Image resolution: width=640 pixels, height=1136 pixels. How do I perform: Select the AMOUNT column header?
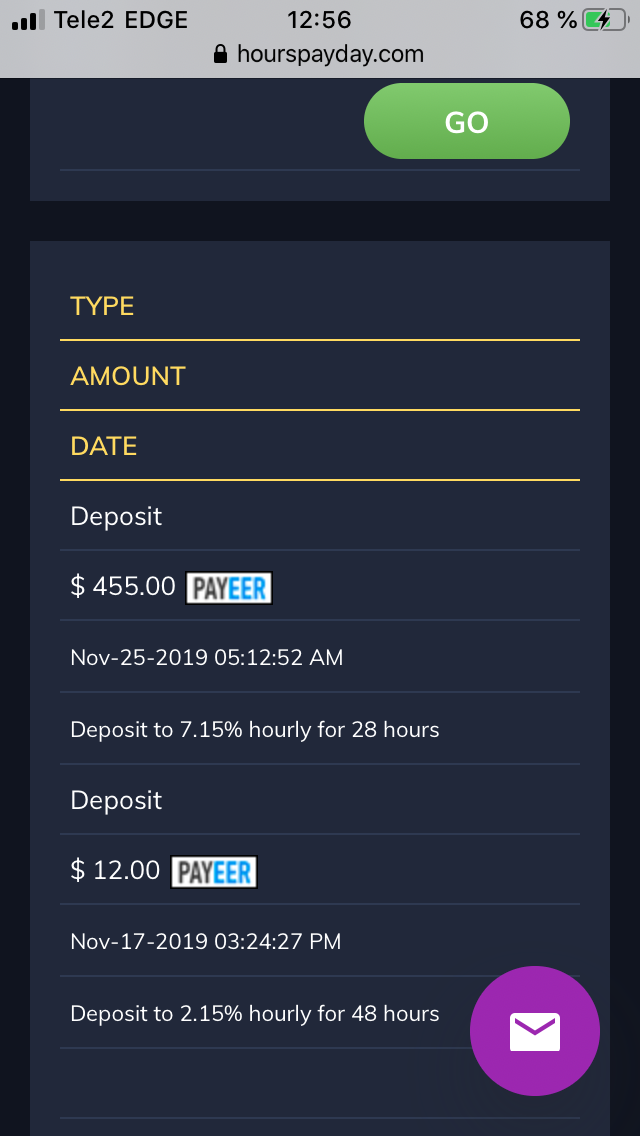[128, 376]
